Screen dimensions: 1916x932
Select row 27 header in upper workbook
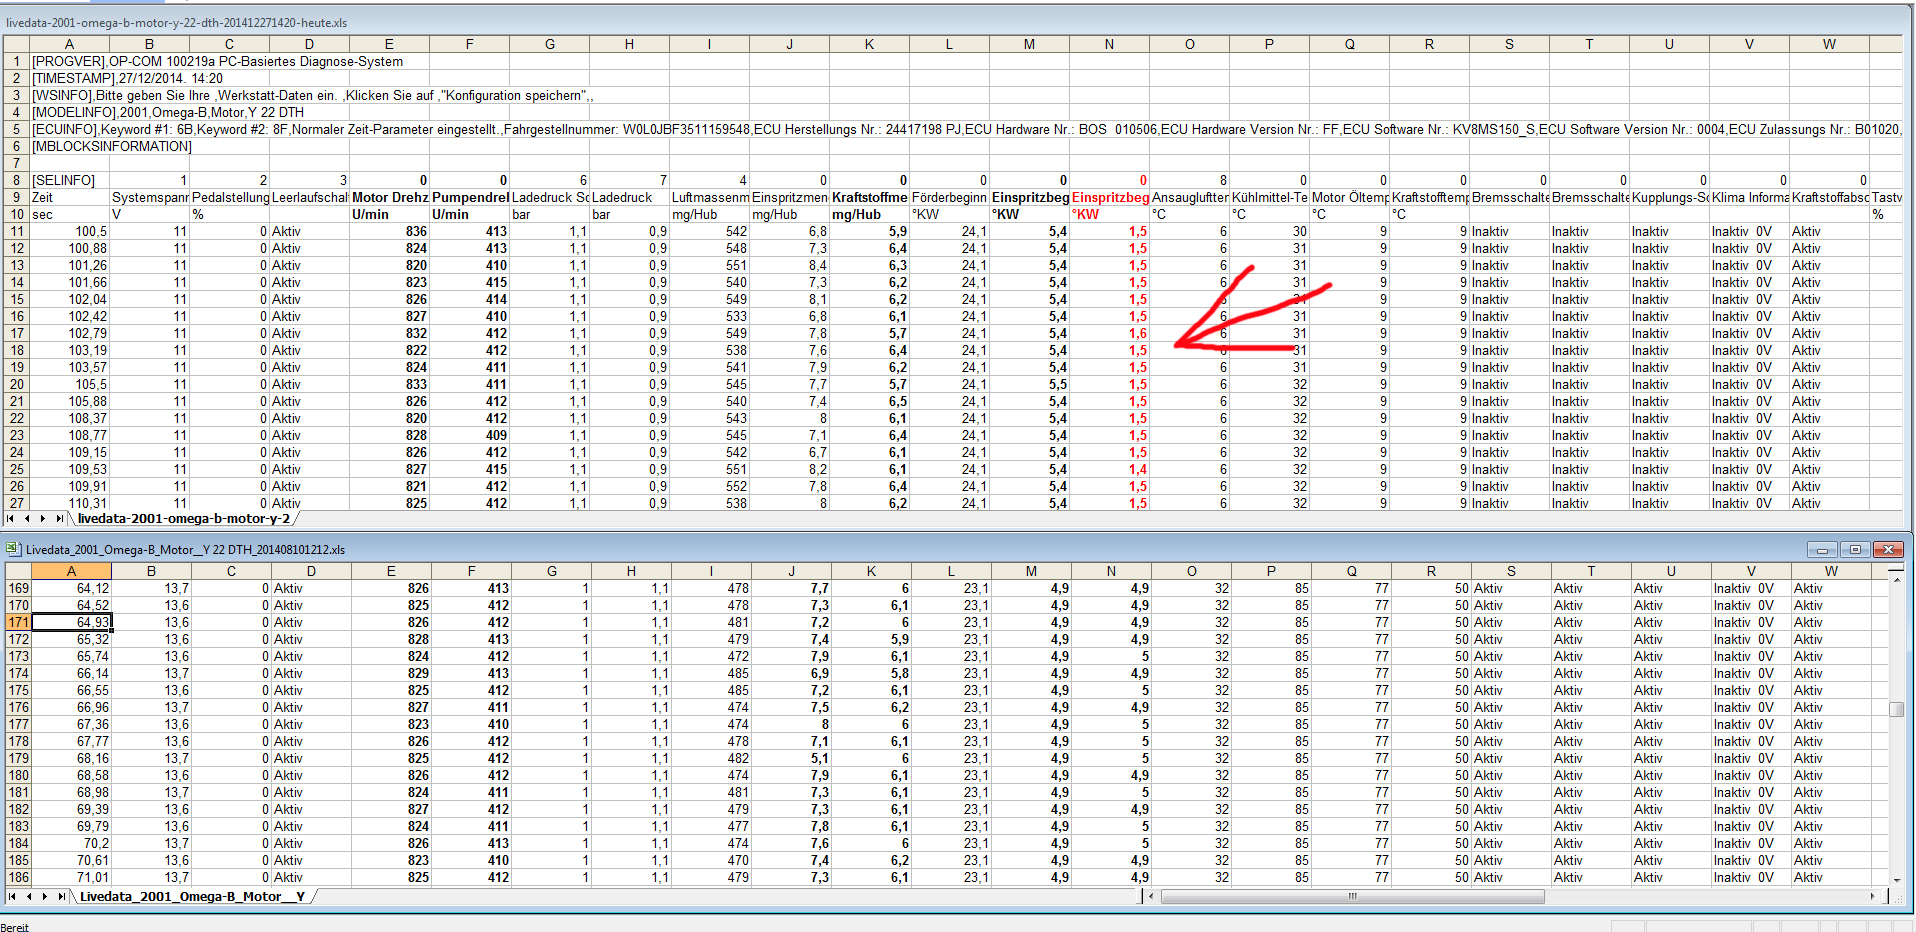(x=16, y=503)
